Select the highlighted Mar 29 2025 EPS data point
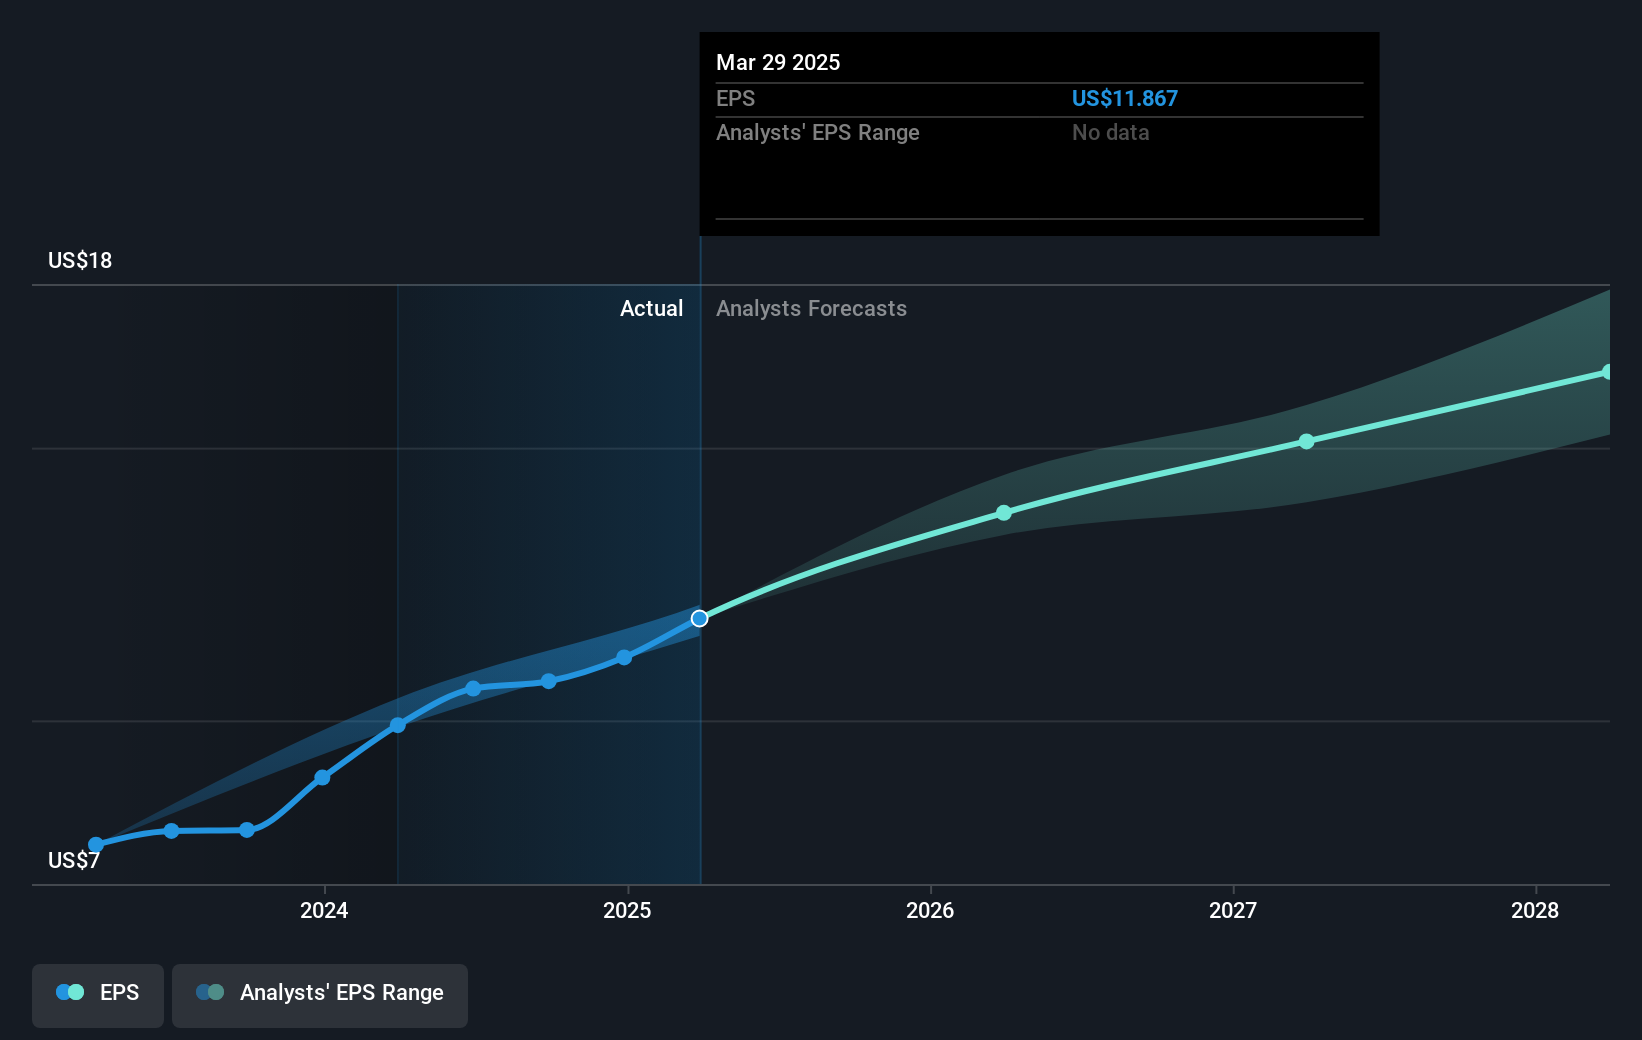This screenshot has height=1040, width=1642. 700,619
